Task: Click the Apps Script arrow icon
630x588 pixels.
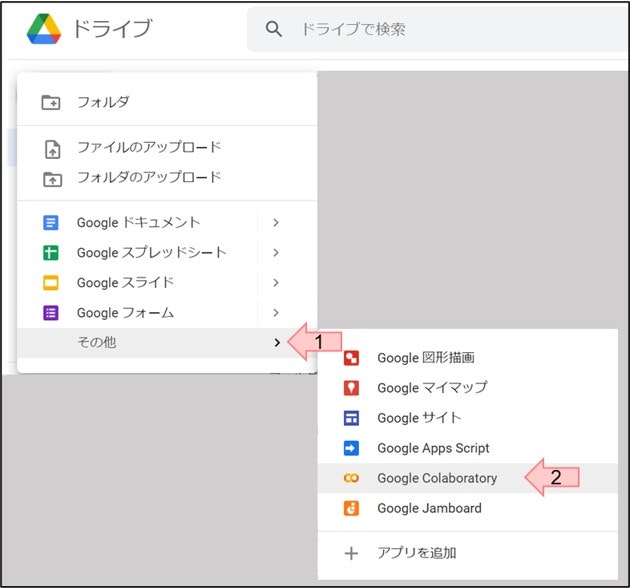Action: point(352,448)
